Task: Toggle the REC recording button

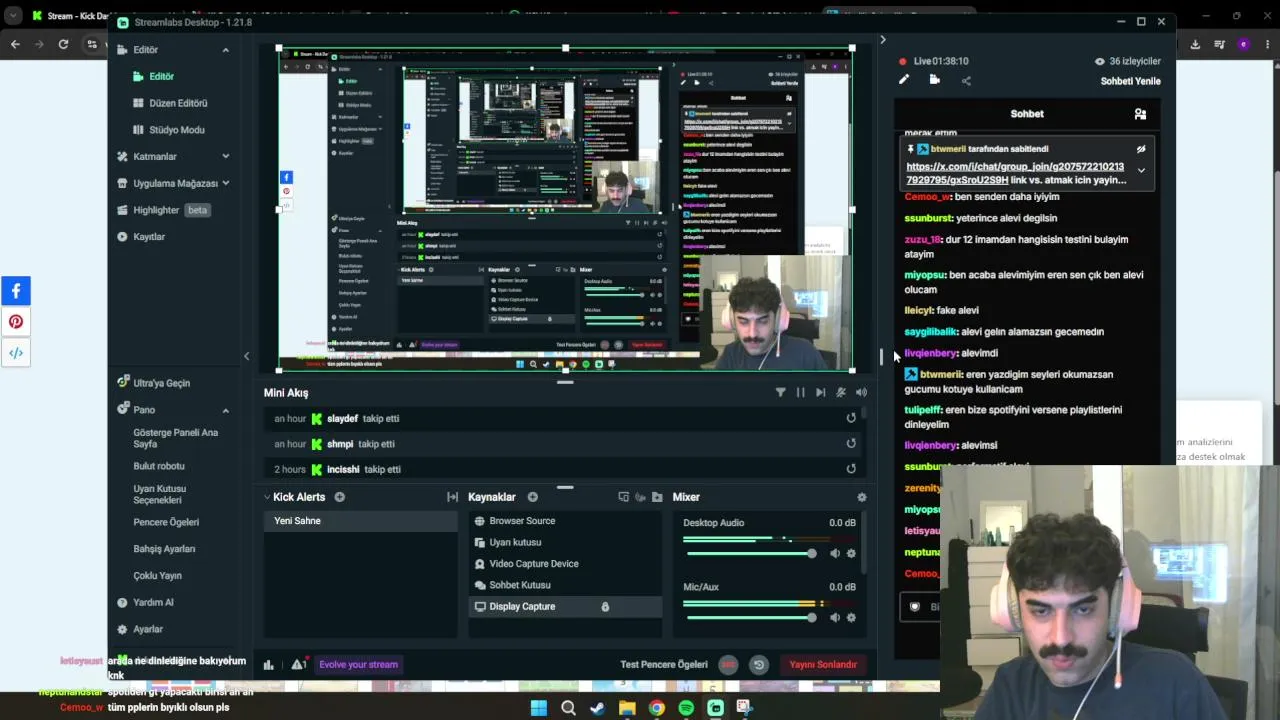Action: [x=729, y=665]
